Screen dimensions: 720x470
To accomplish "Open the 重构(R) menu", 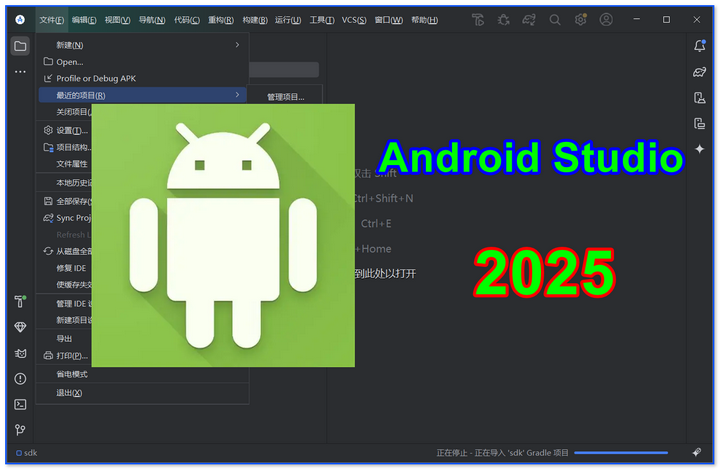I will pyautogui.click(x=221, y=20).
